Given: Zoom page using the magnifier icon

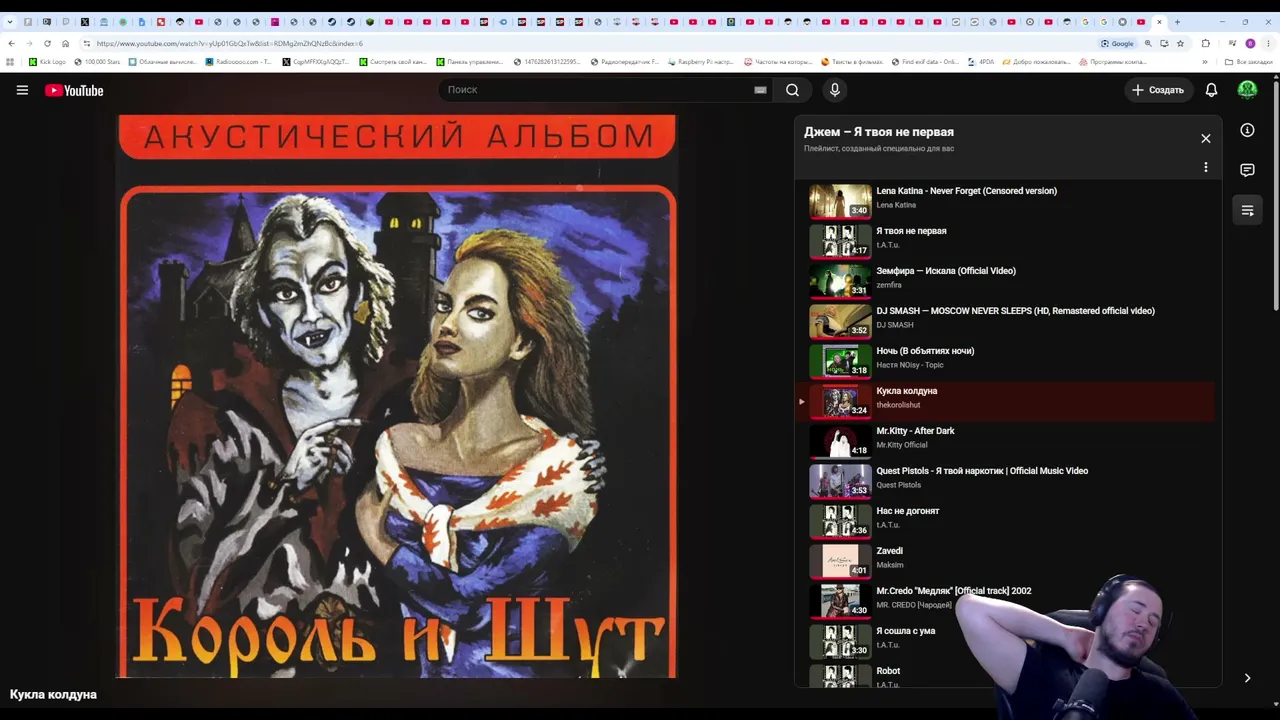Looking at the screenshot, I should 1148,43.
